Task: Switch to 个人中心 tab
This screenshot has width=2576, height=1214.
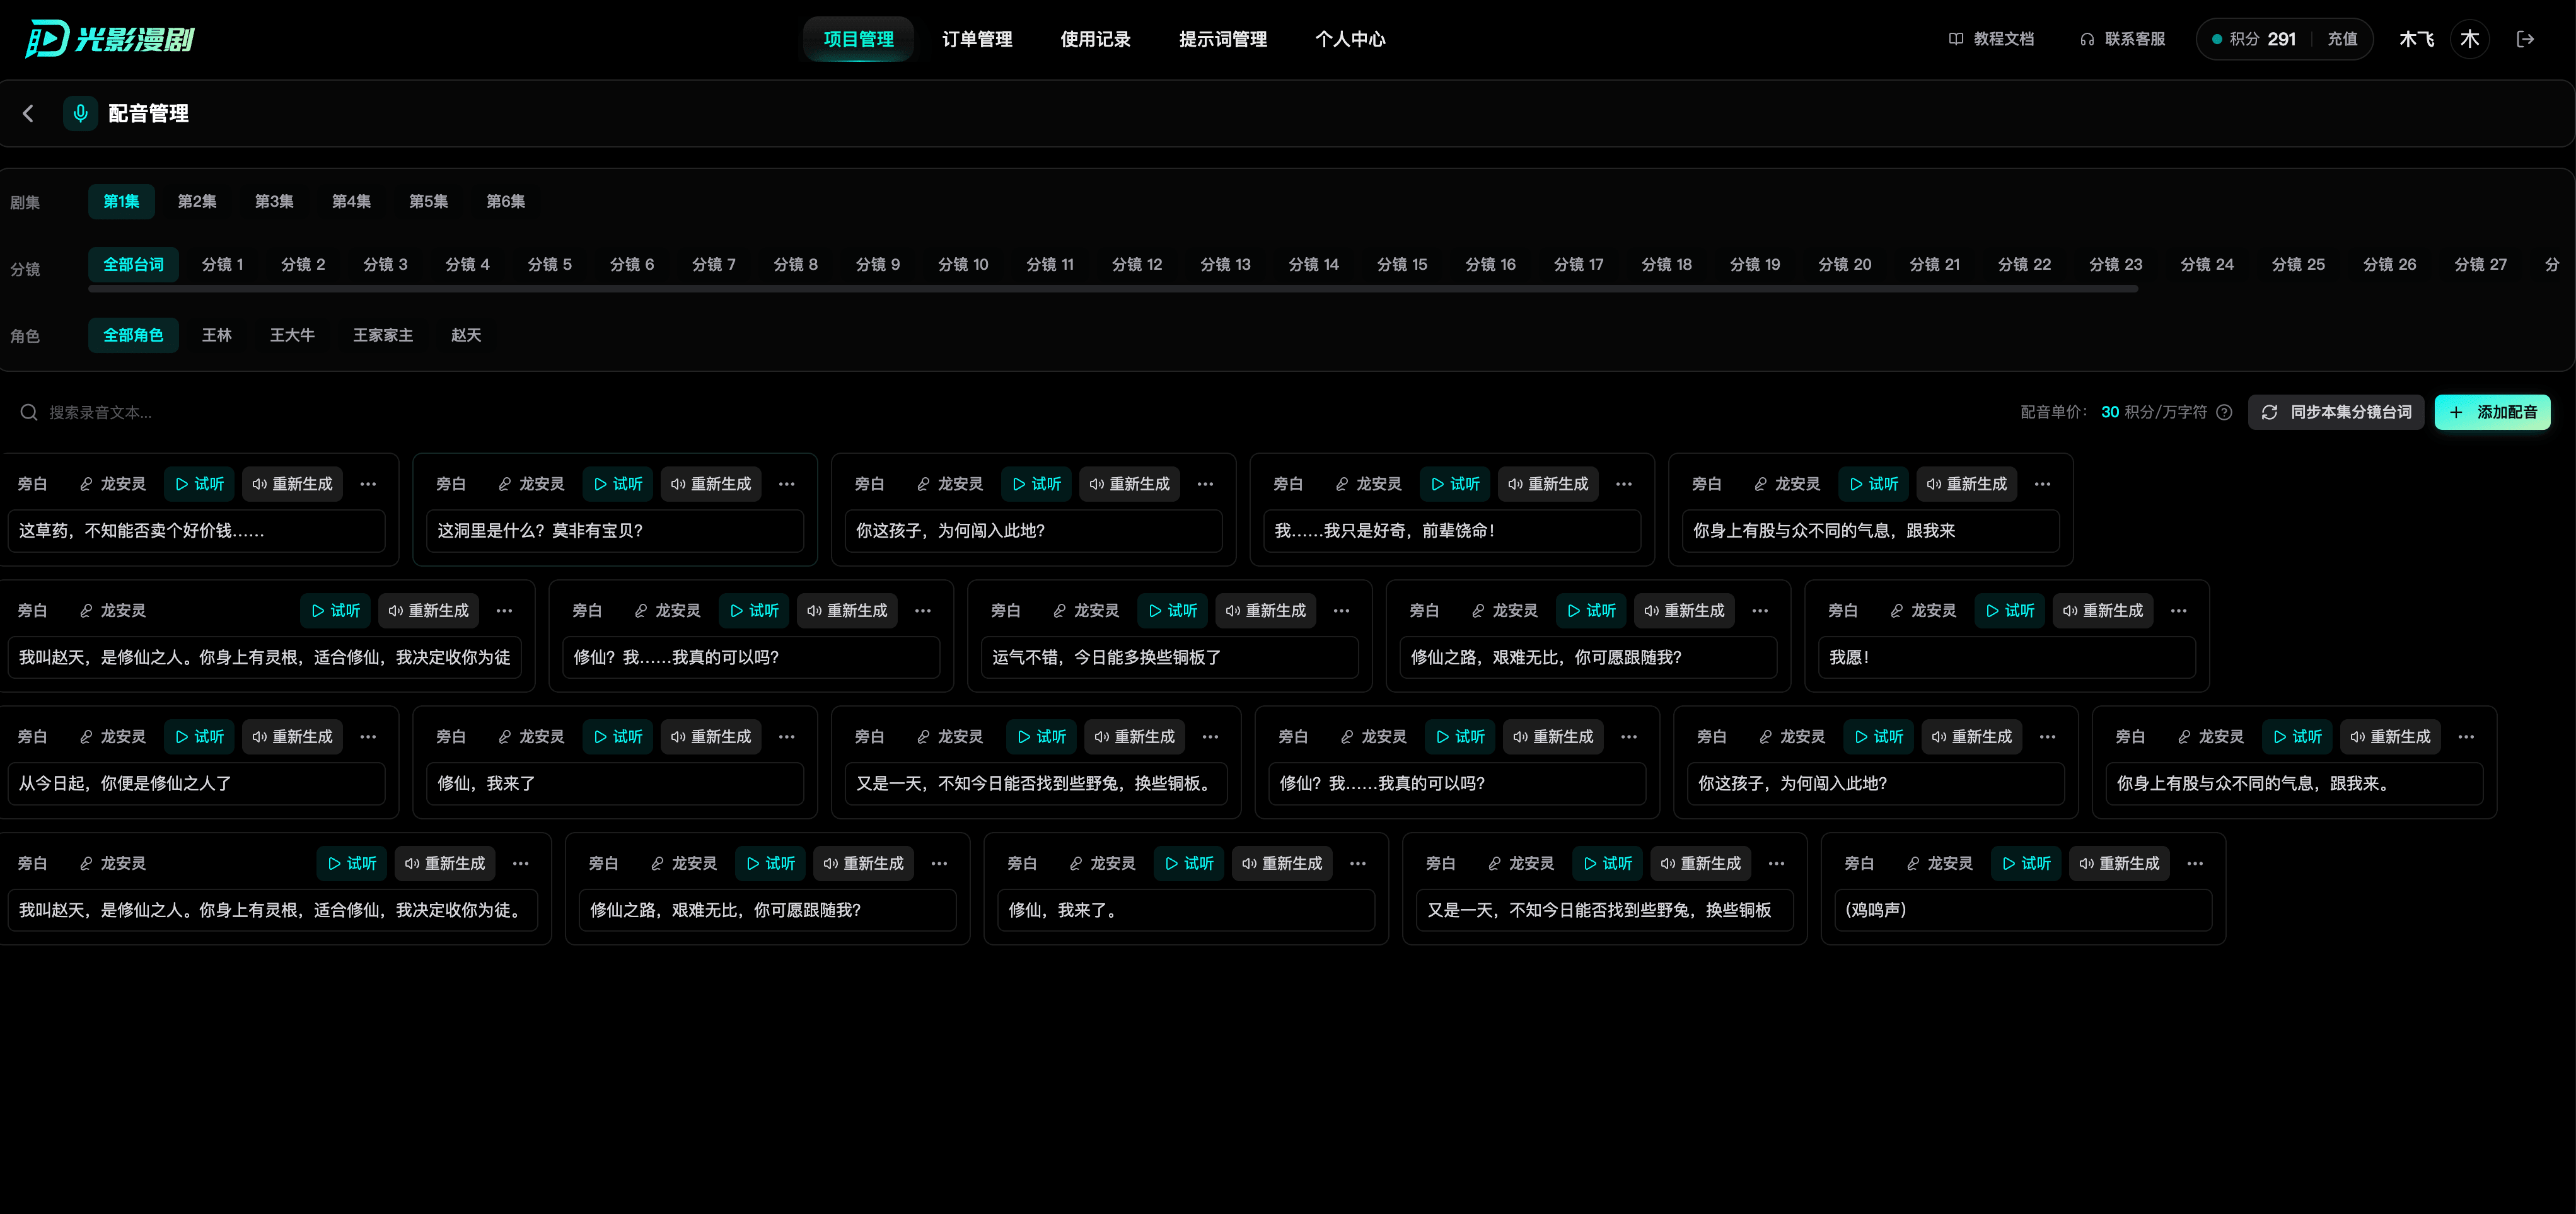Action: click(1350, 39)
